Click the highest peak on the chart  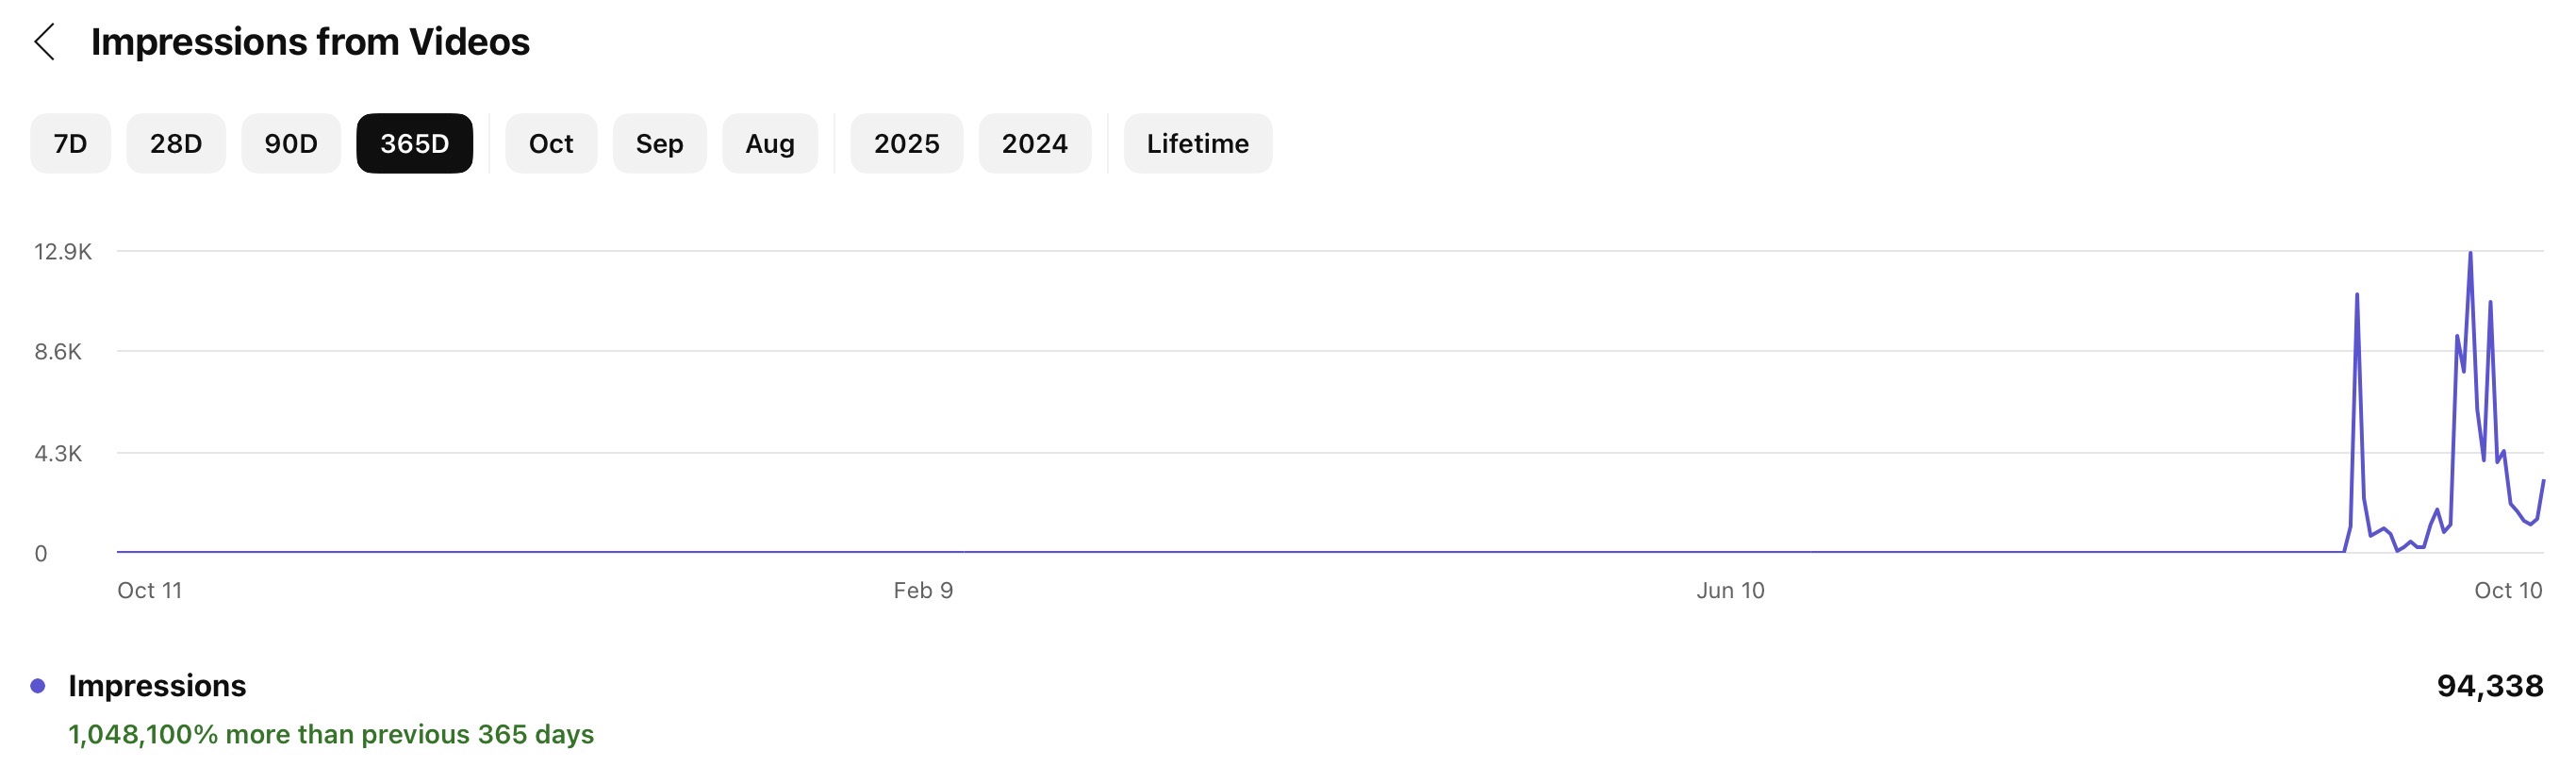(2470, 254)
